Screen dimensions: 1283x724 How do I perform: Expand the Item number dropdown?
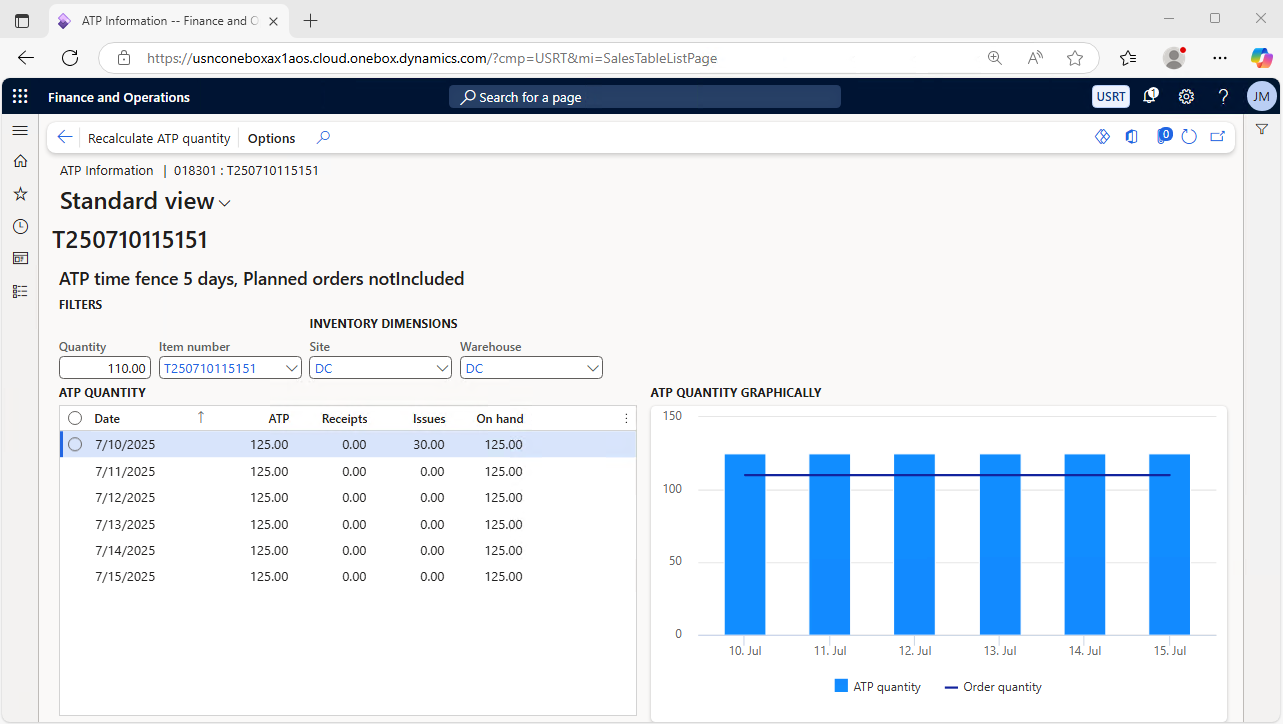(292, 369)
